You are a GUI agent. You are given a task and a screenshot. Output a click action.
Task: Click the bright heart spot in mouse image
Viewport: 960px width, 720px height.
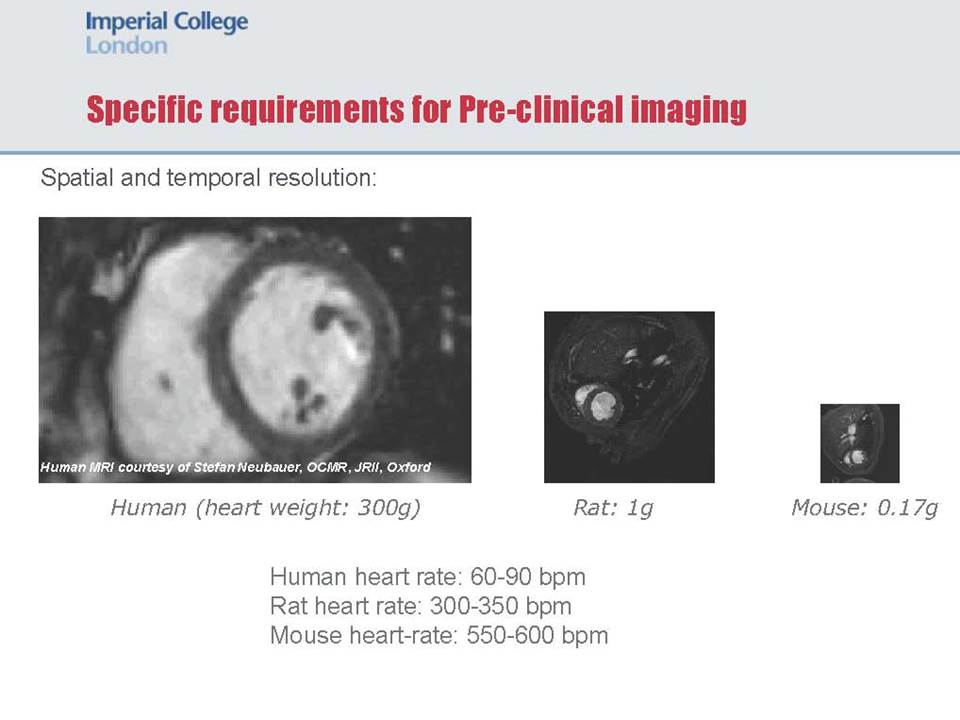point(853,456)
